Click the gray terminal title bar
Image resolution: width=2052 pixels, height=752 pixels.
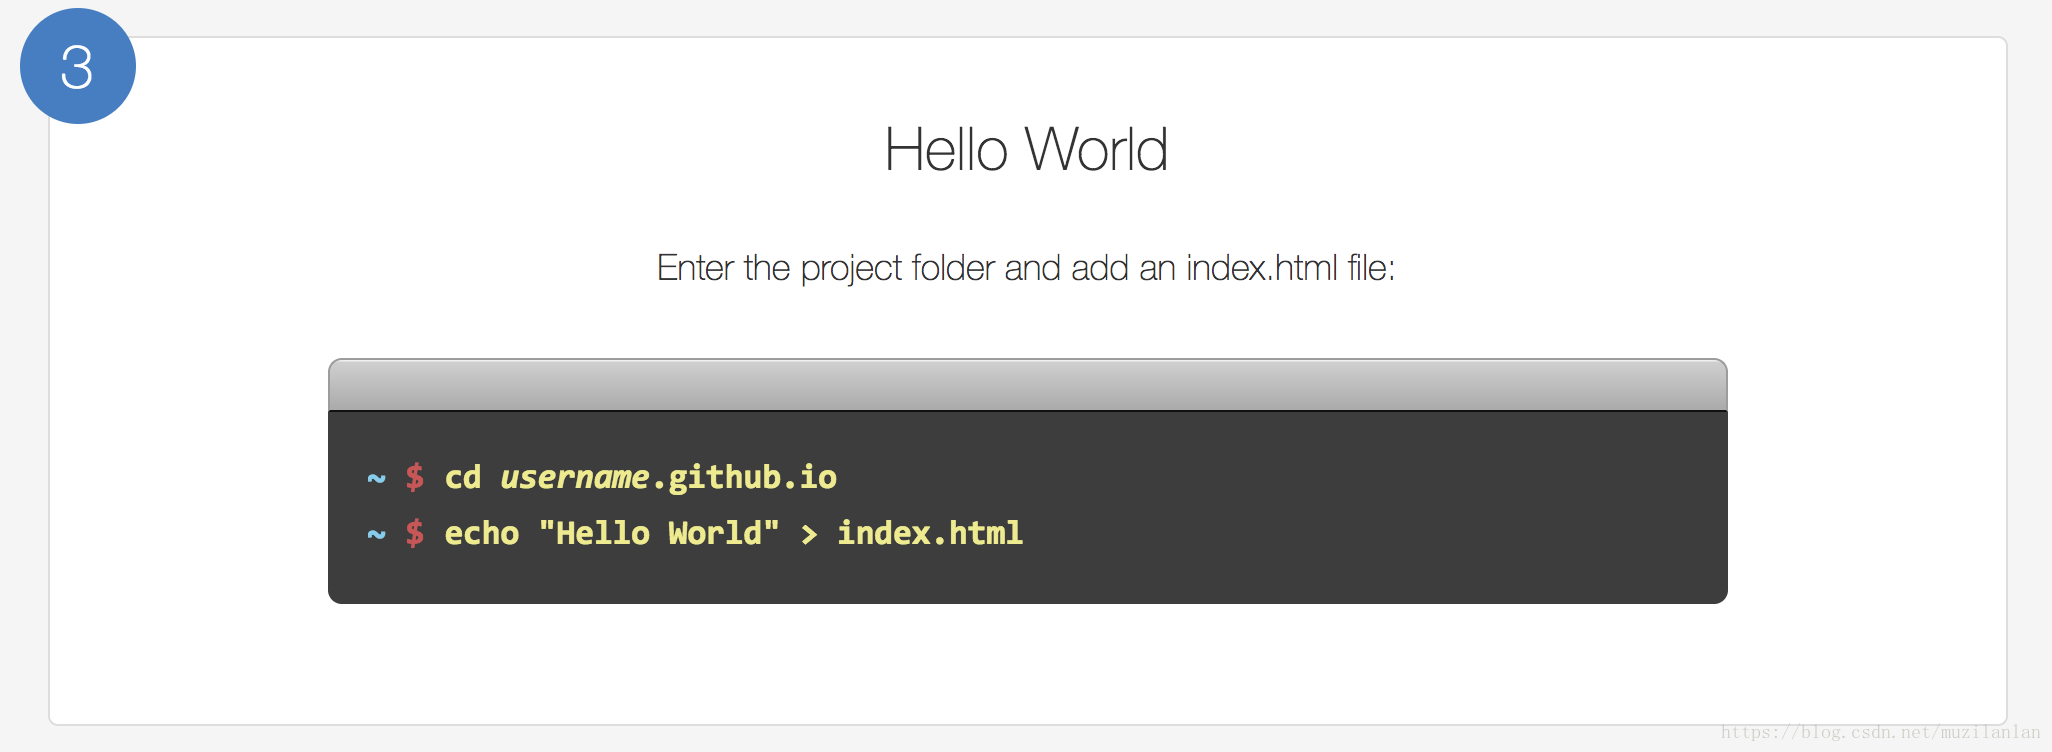click(1028, 385)
